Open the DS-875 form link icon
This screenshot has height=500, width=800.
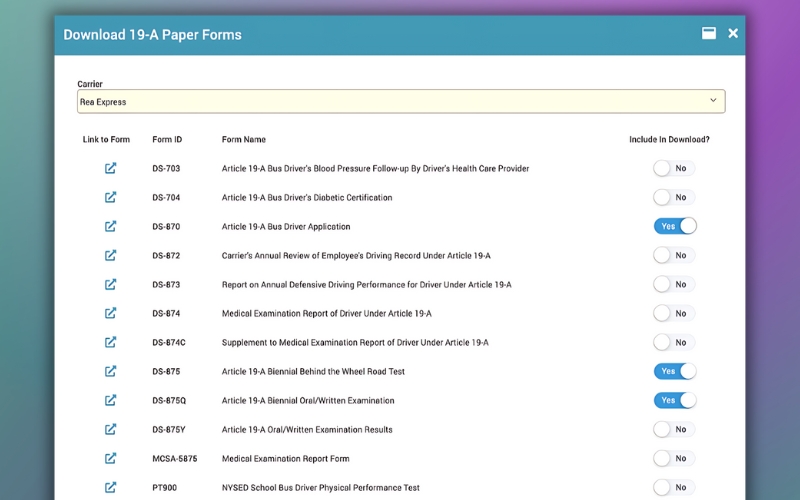pos(110,371)
